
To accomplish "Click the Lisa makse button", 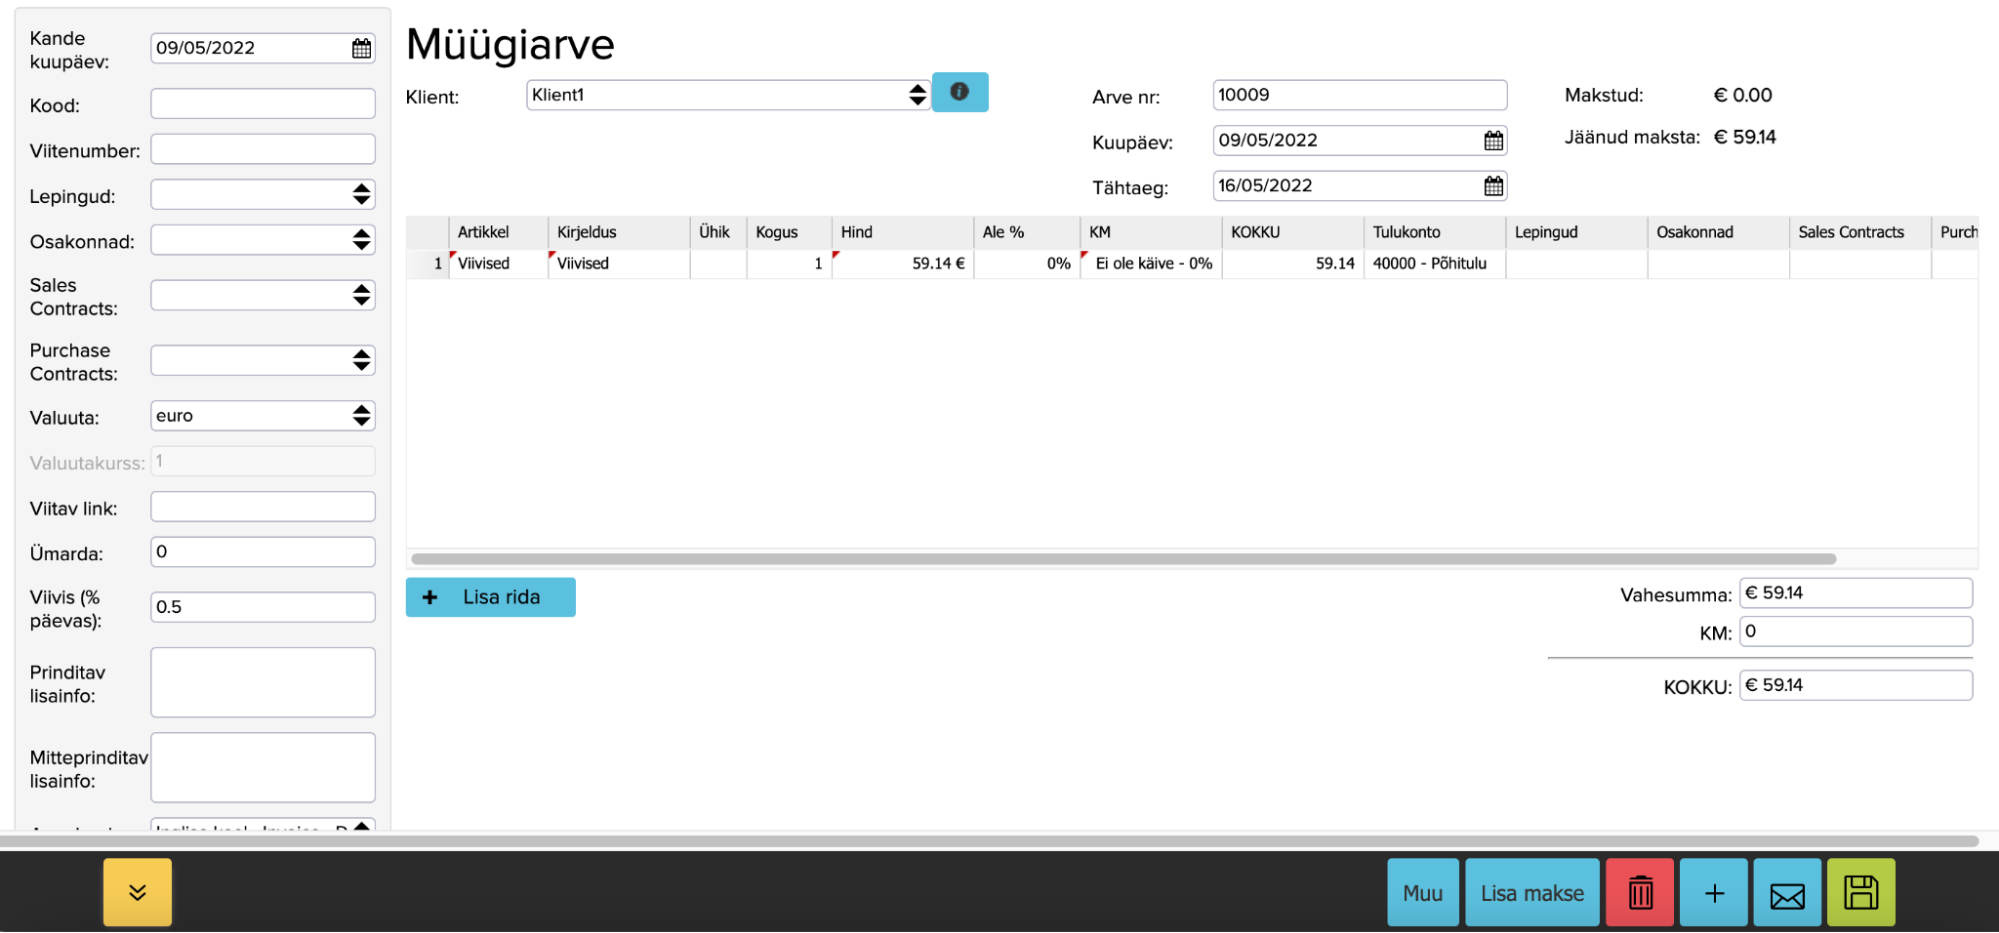I will (x=1531, y=893).
